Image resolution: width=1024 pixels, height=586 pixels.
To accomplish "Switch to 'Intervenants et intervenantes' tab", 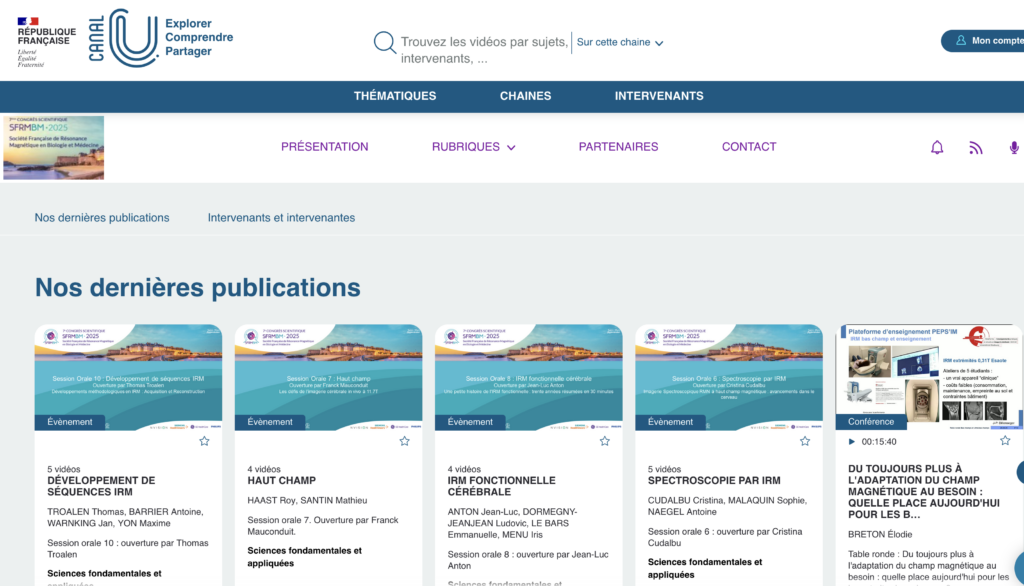I will tap(281, 217).
